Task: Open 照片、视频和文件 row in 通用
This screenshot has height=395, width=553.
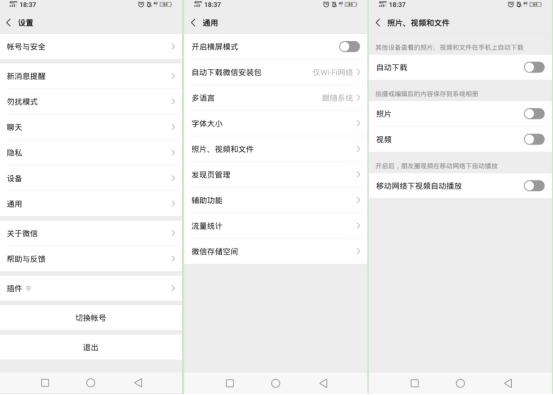Action: point(275,149)
